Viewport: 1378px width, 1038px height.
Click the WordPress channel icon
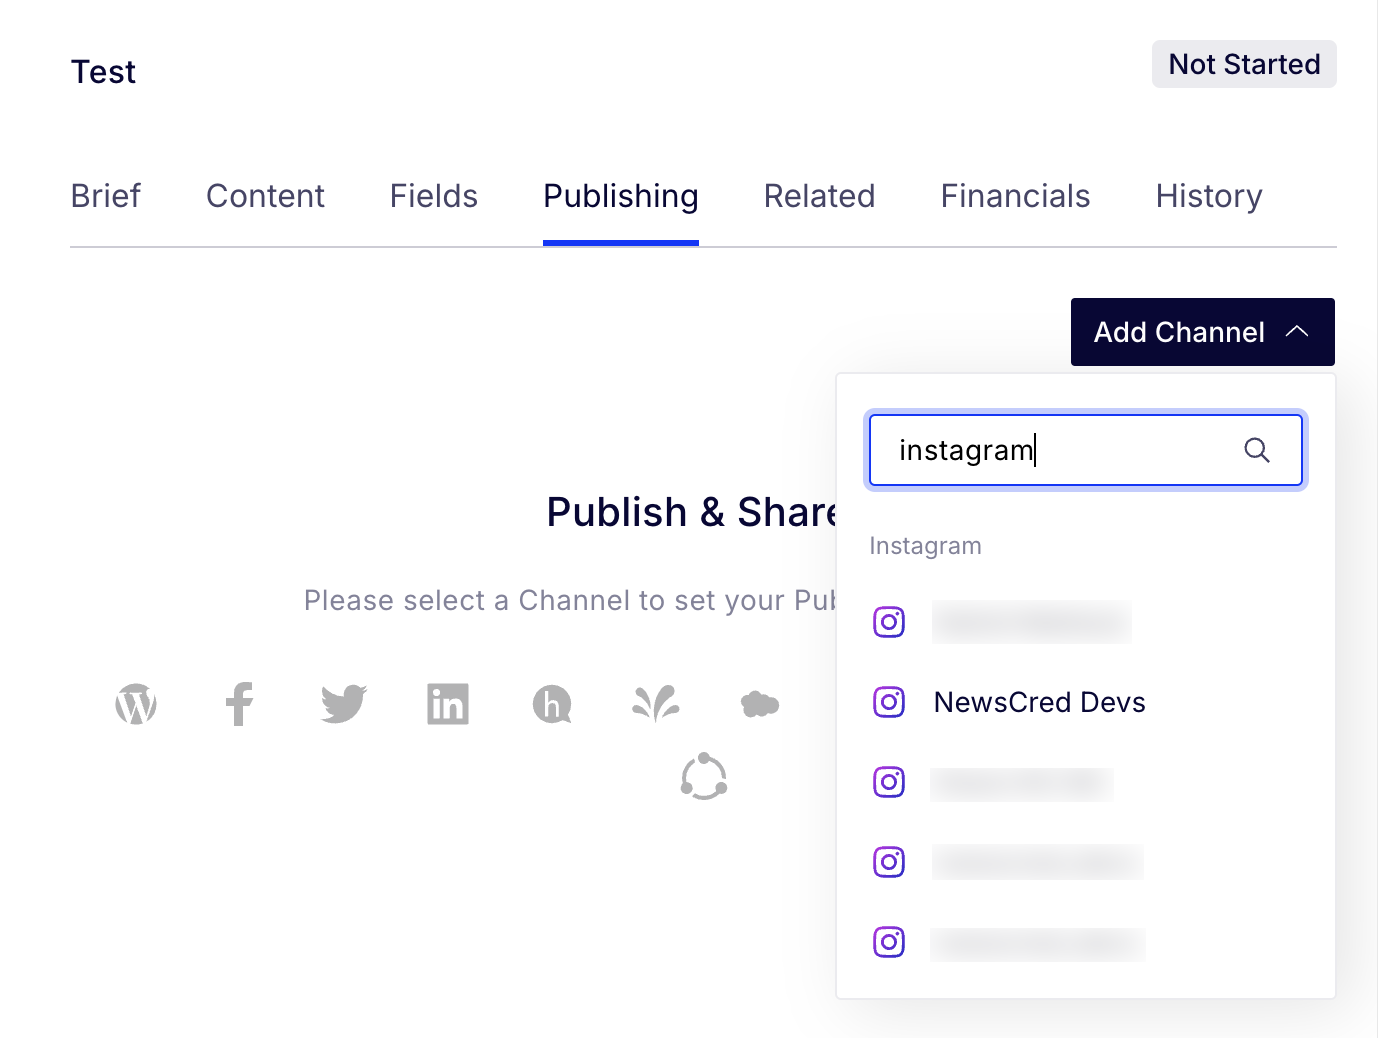coord(136,704)
